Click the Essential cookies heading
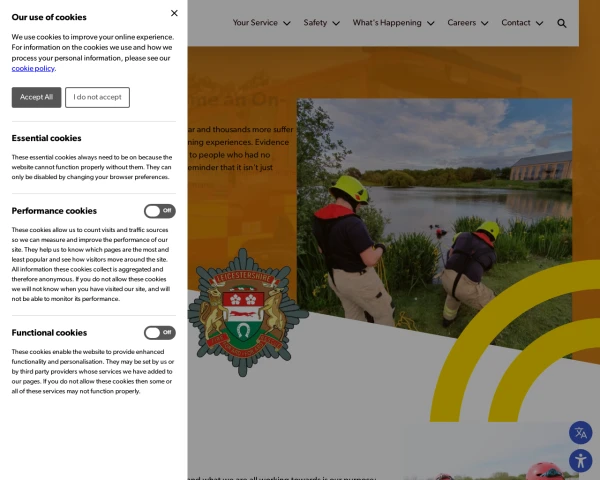Viewport: 600px width, 480px height. [46, 138]
